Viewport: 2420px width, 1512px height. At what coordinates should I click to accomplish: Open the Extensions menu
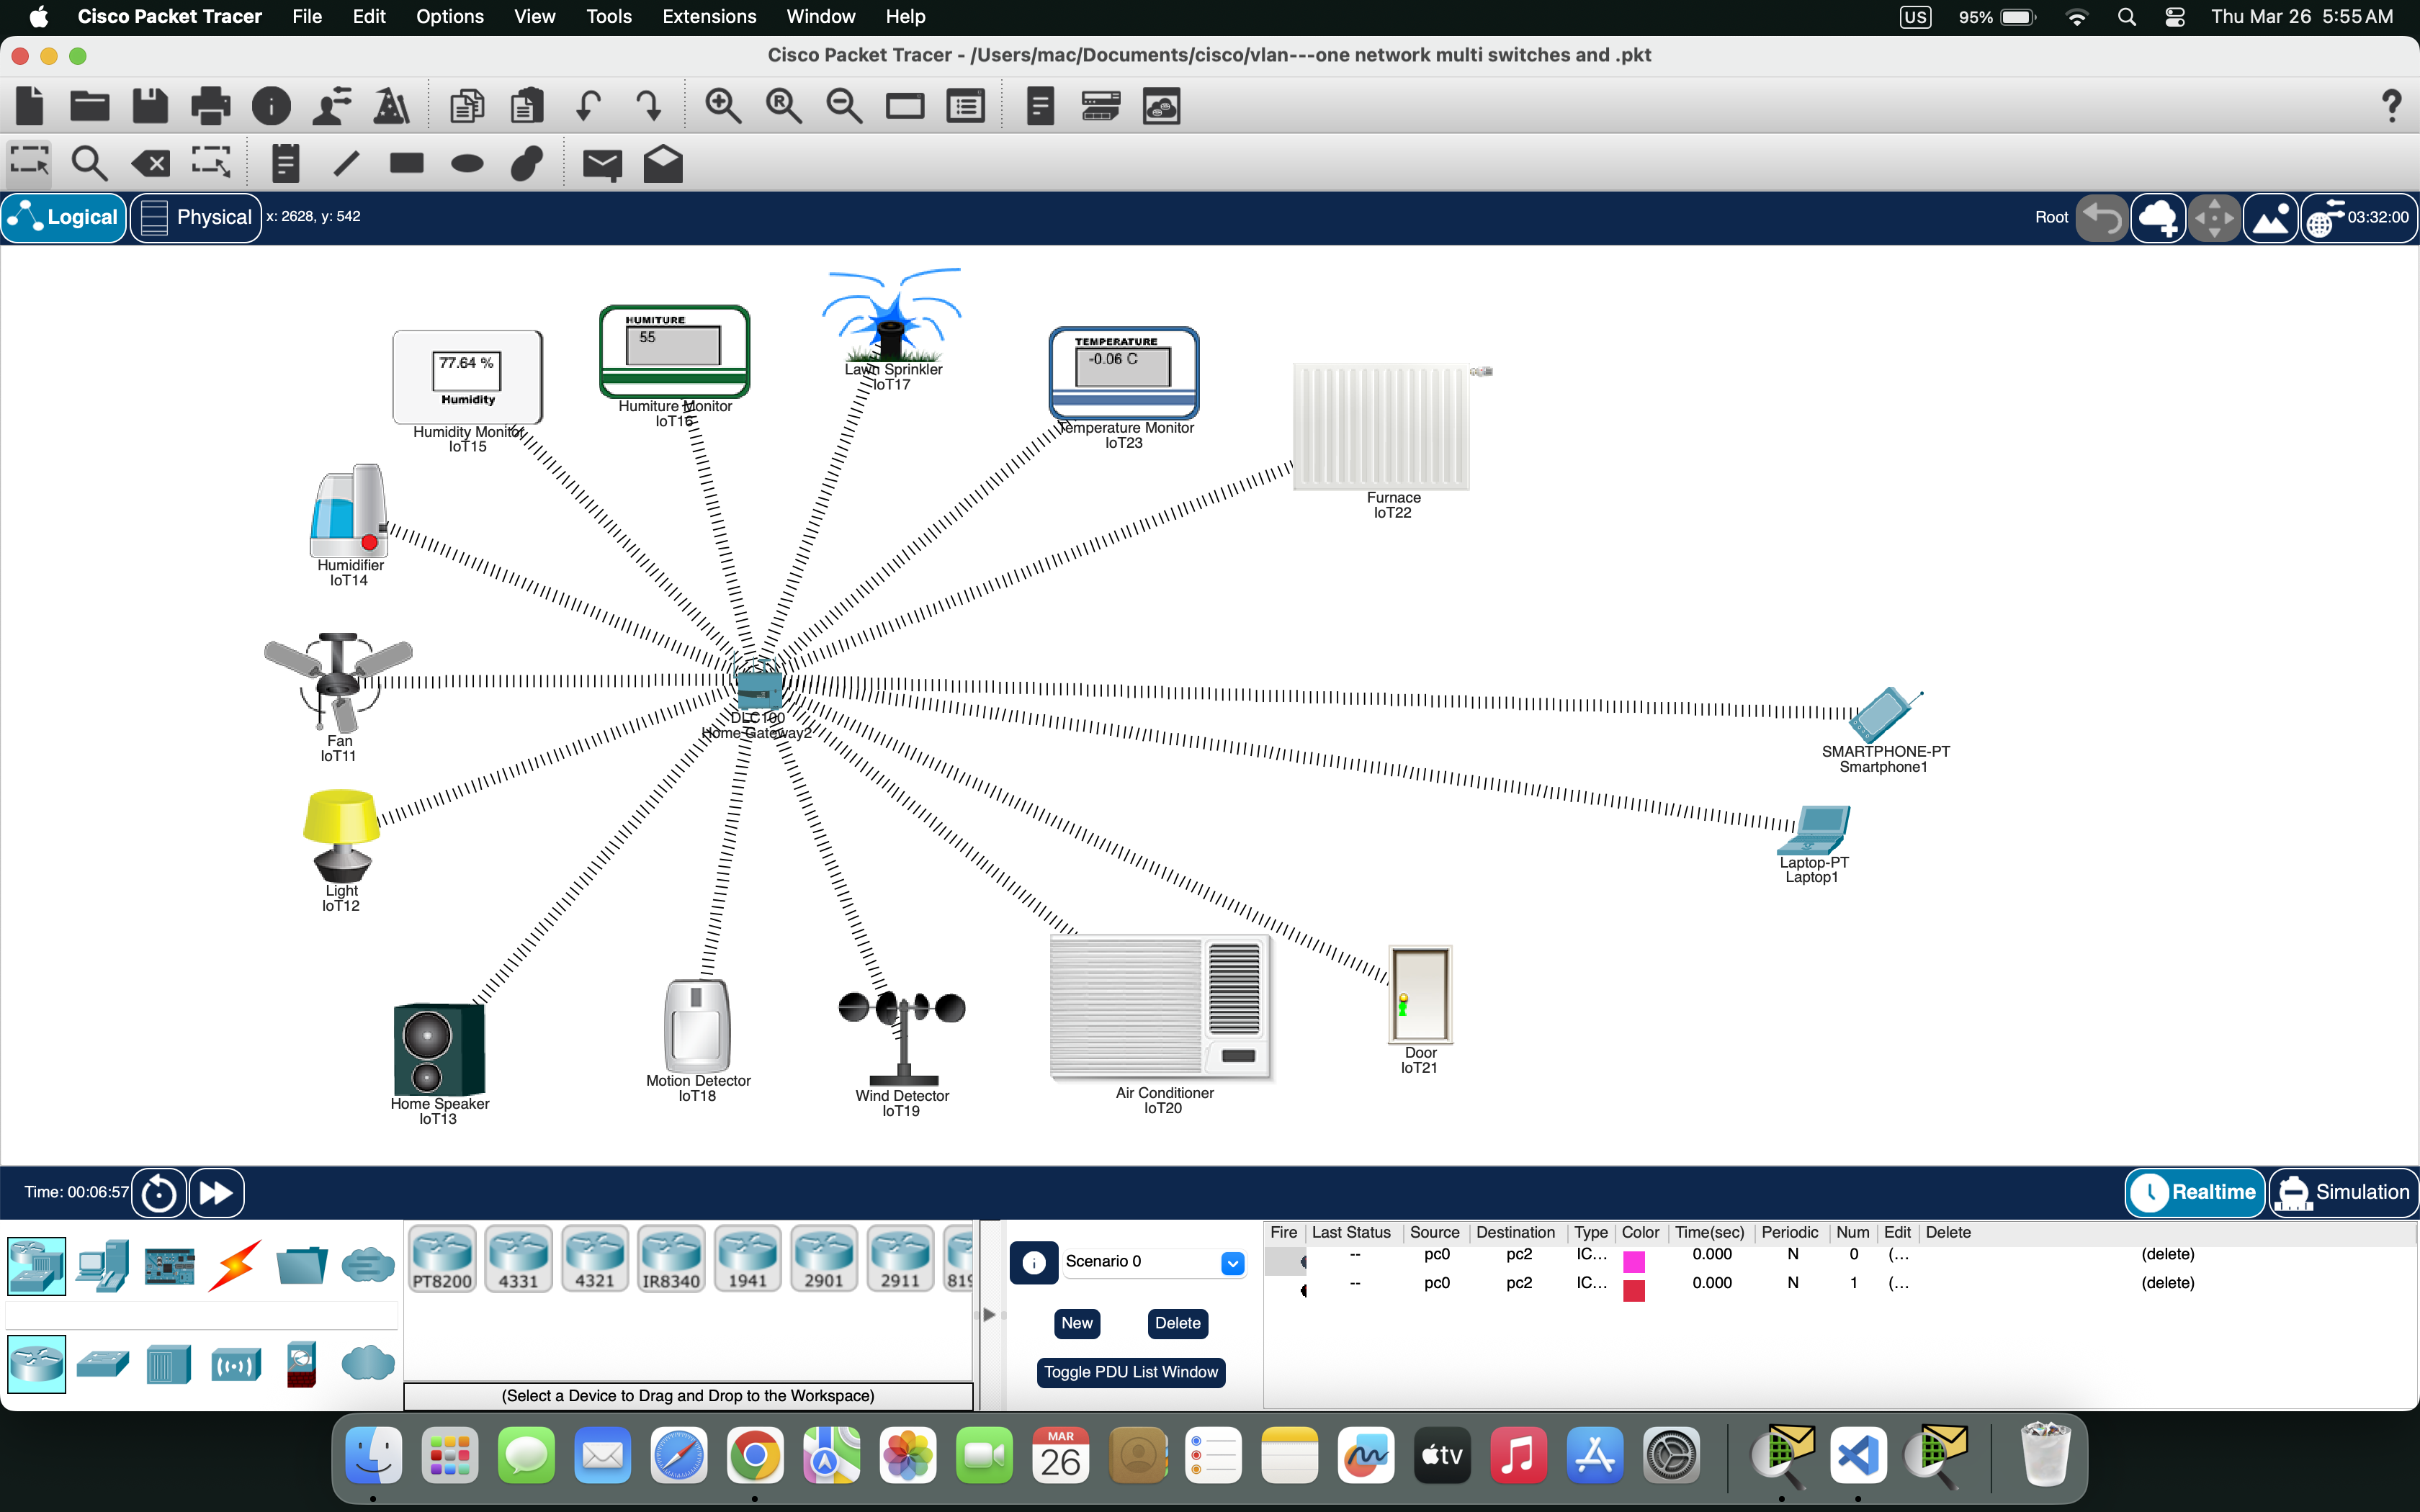[x=708, y=16]
